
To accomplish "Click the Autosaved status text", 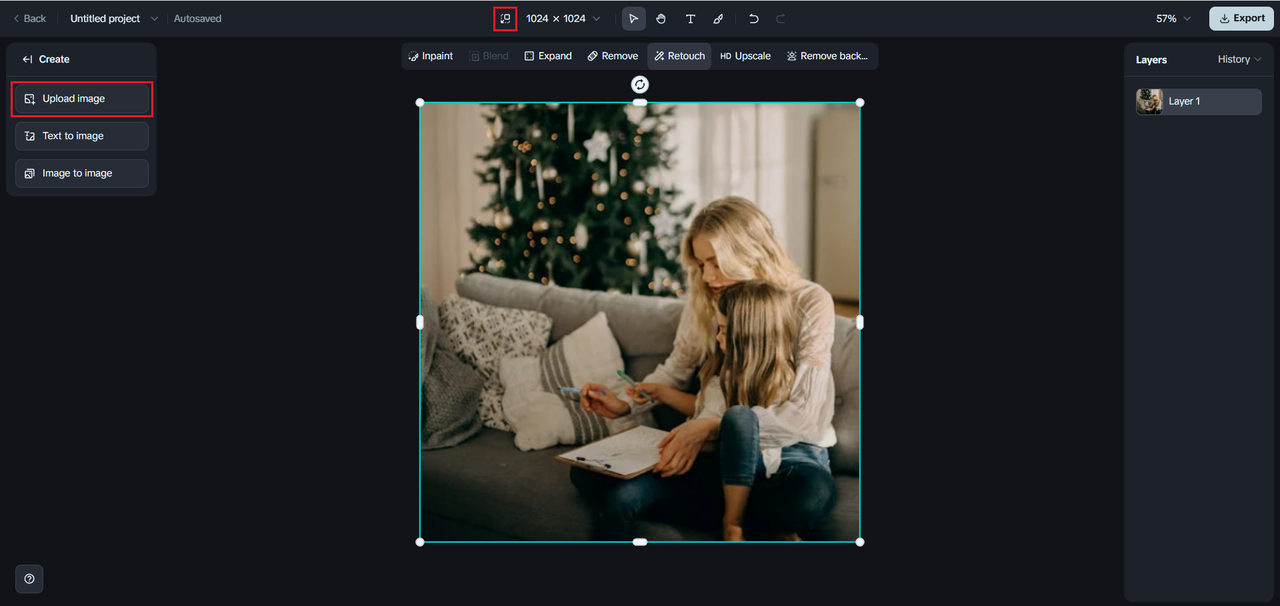I will [198, 18].
